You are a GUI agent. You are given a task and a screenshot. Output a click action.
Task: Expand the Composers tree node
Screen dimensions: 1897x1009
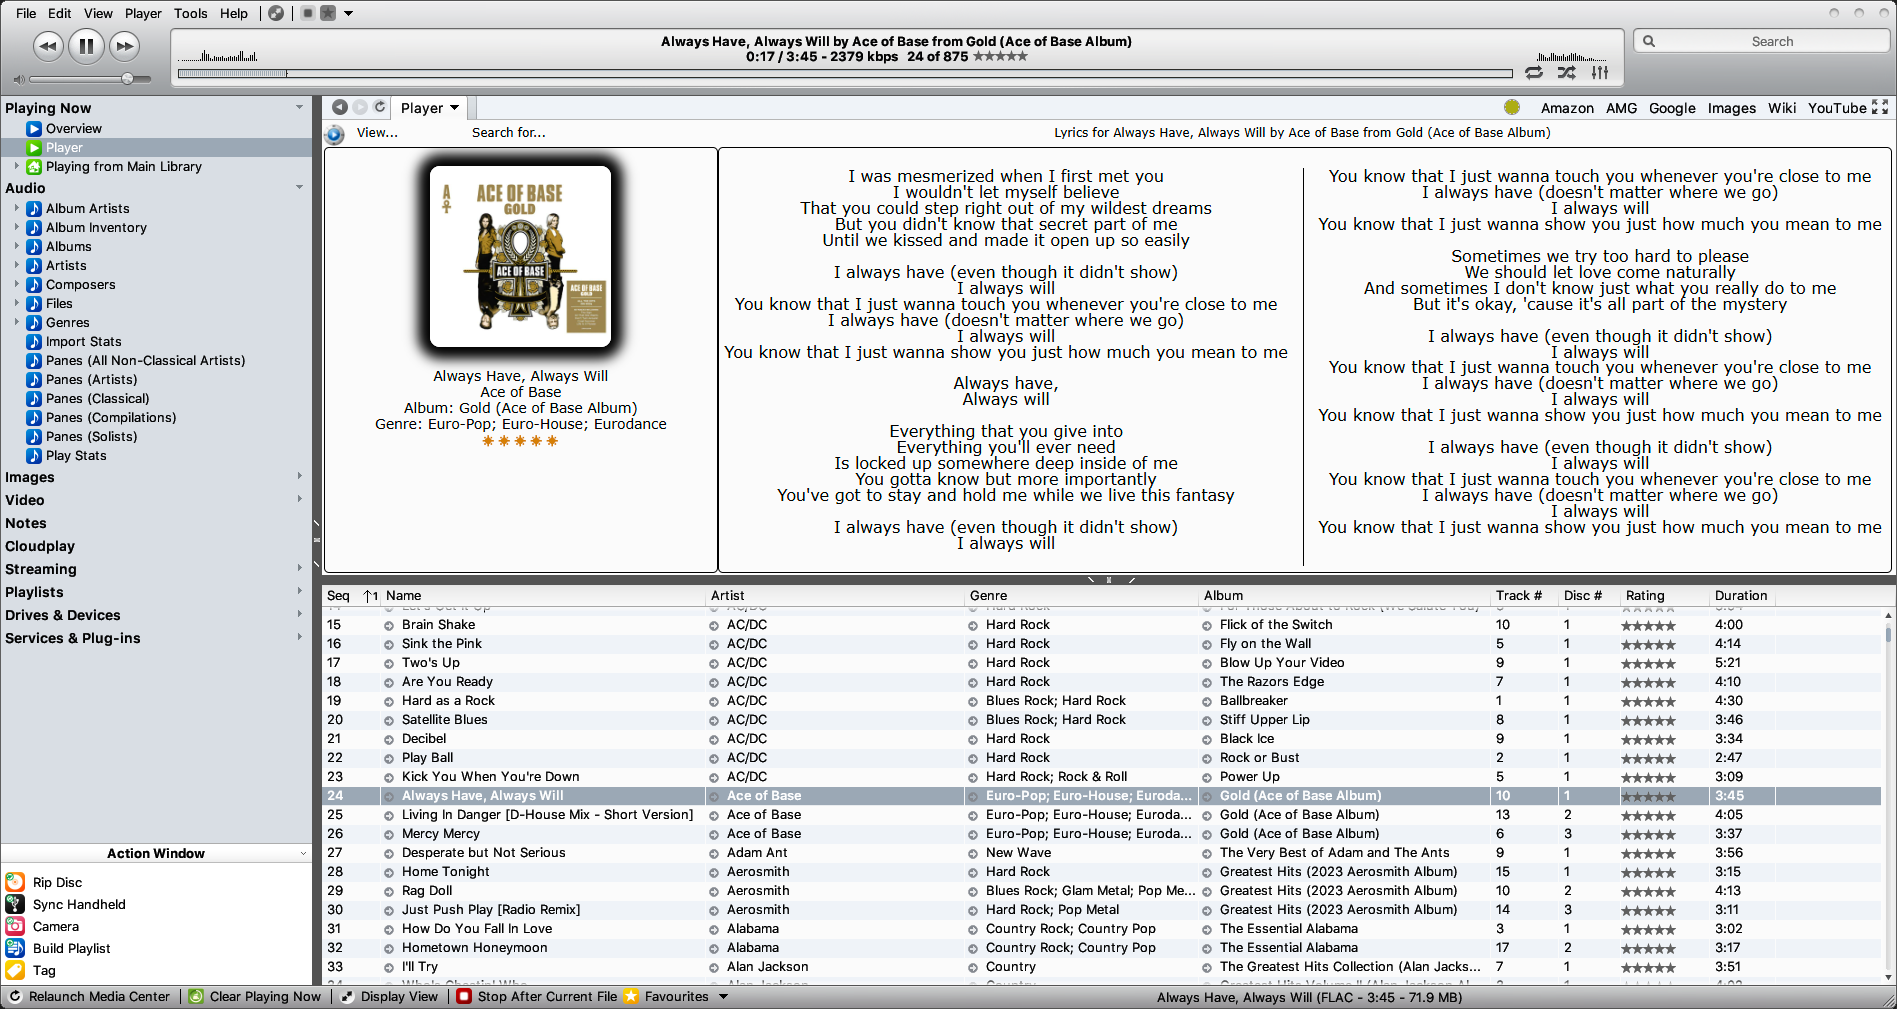[x=16, y=284]
